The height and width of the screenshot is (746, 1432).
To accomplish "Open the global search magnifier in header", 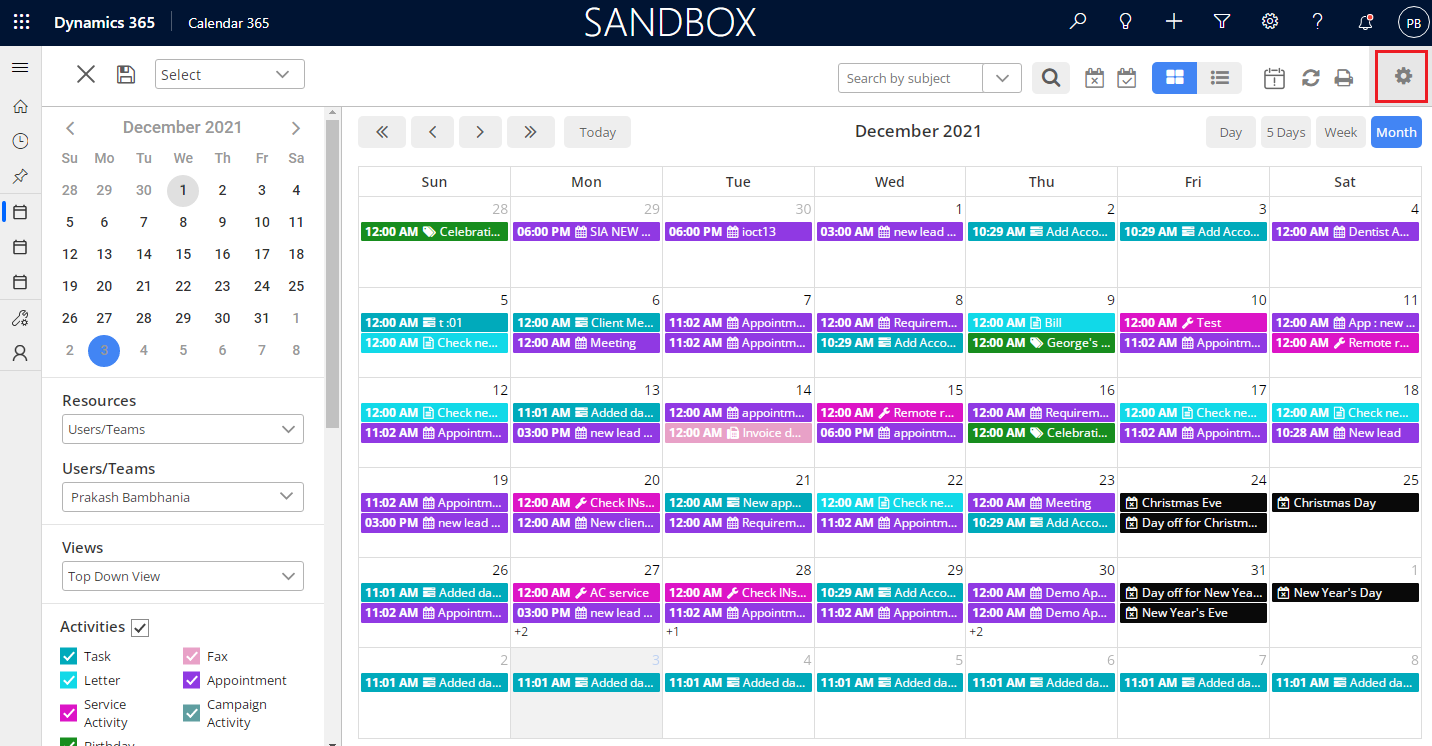I will coord(1078,22).
